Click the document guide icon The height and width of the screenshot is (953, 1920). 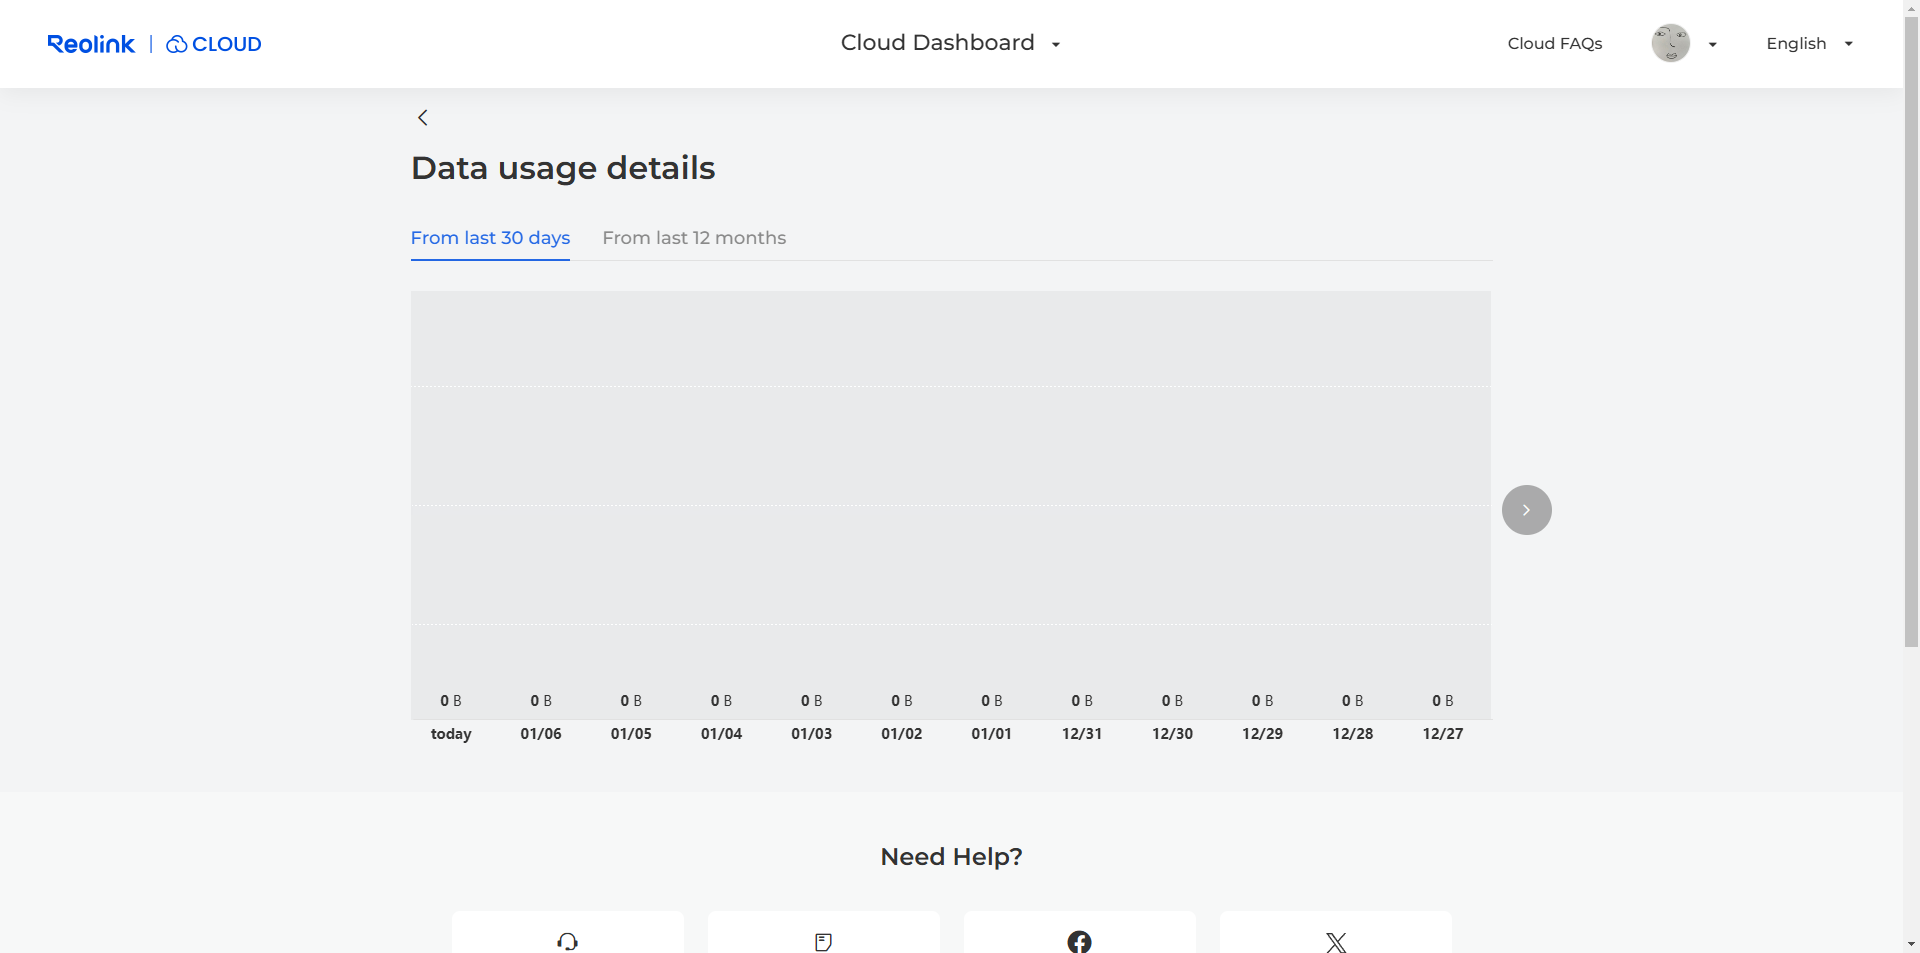tap(824, 941)
